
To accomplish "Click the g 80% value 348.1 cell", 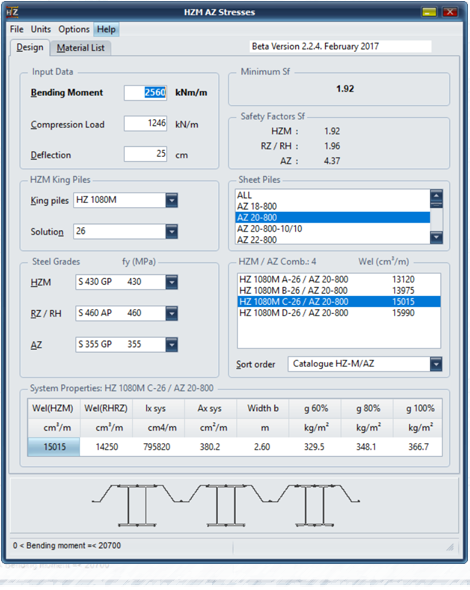I will click(367, 447).
